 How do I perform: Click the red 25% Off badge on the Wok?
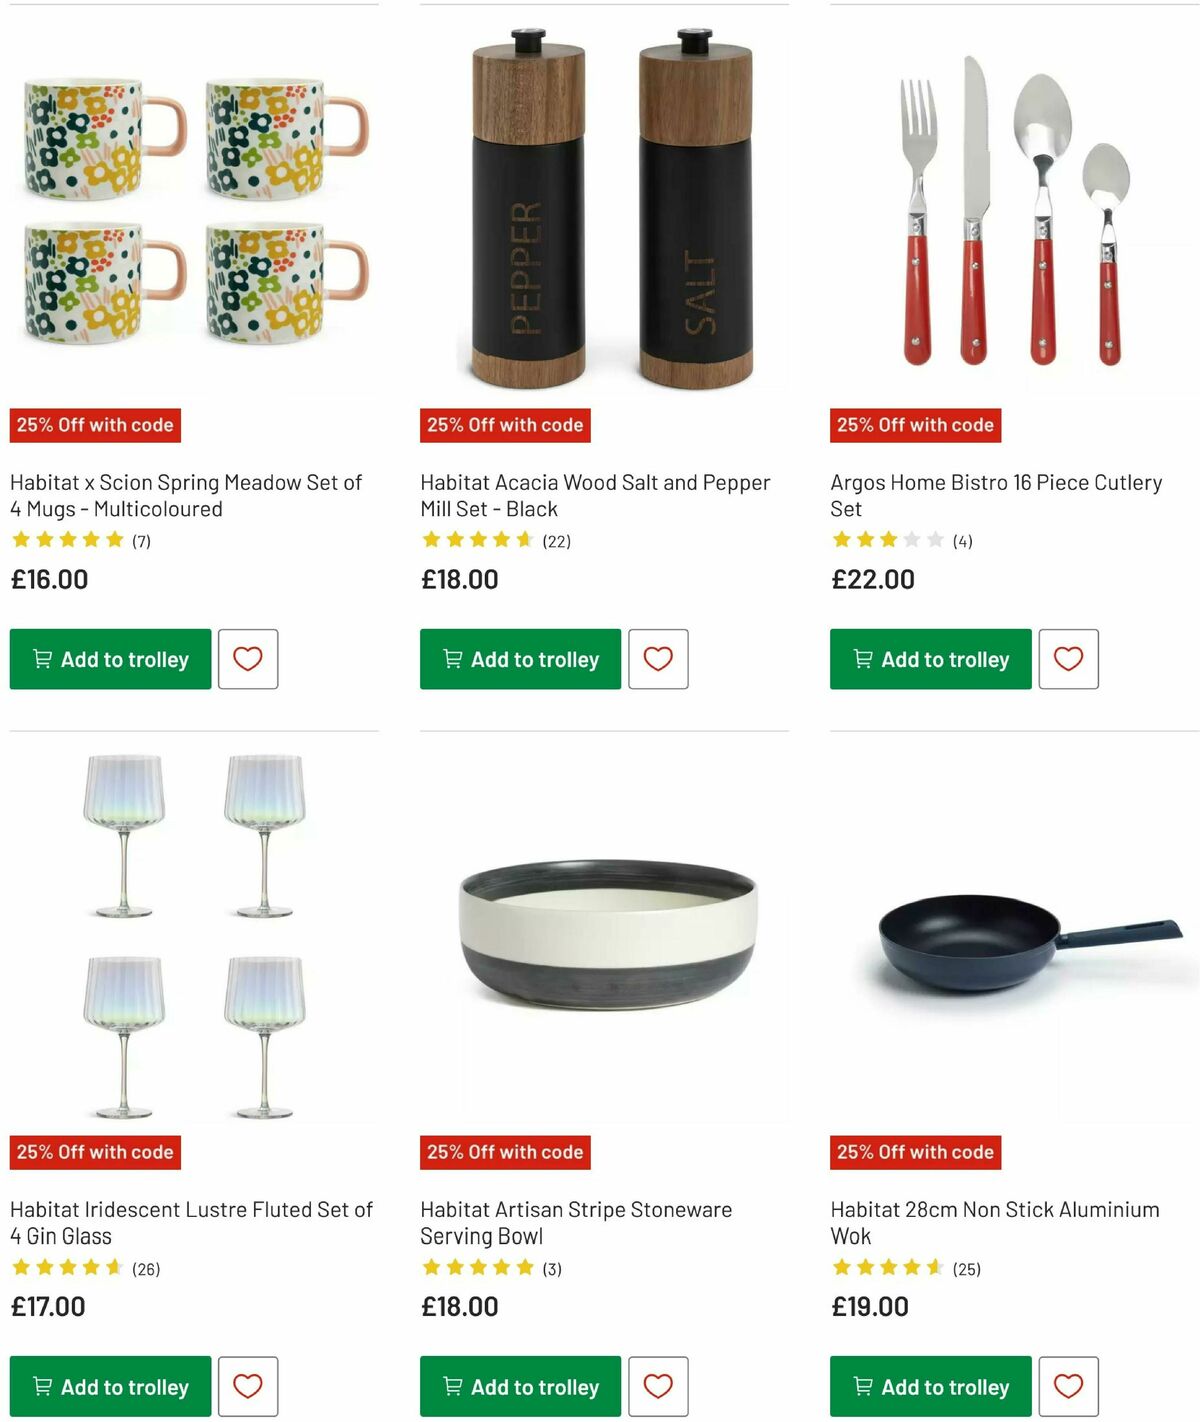point(915,1152)
